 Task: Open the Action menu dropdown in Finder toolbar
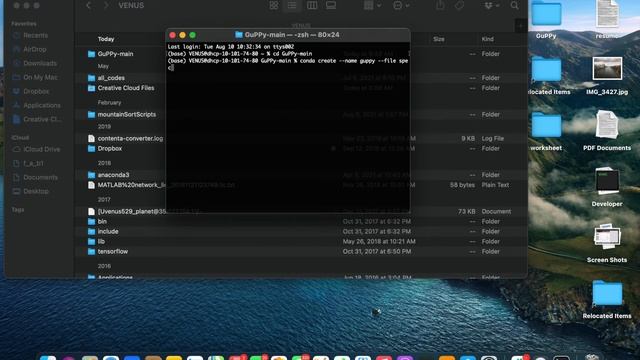401,5
